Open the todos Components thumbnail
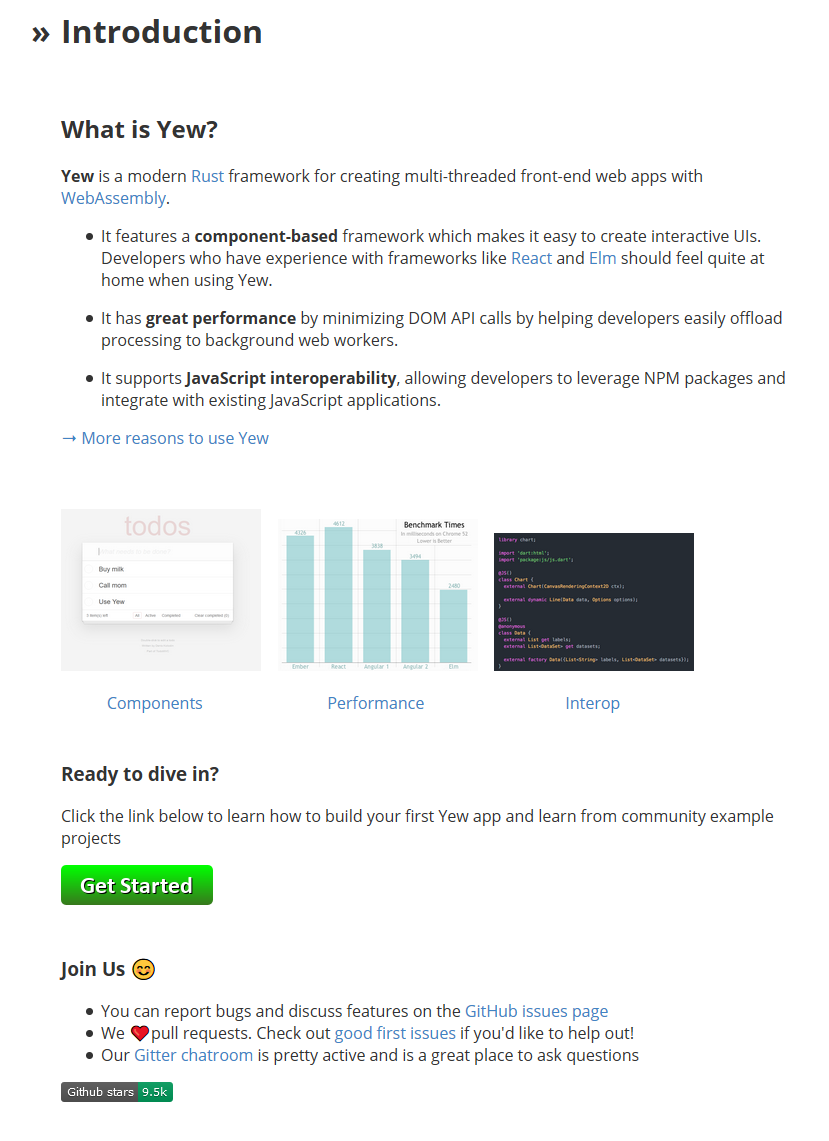 161,589
